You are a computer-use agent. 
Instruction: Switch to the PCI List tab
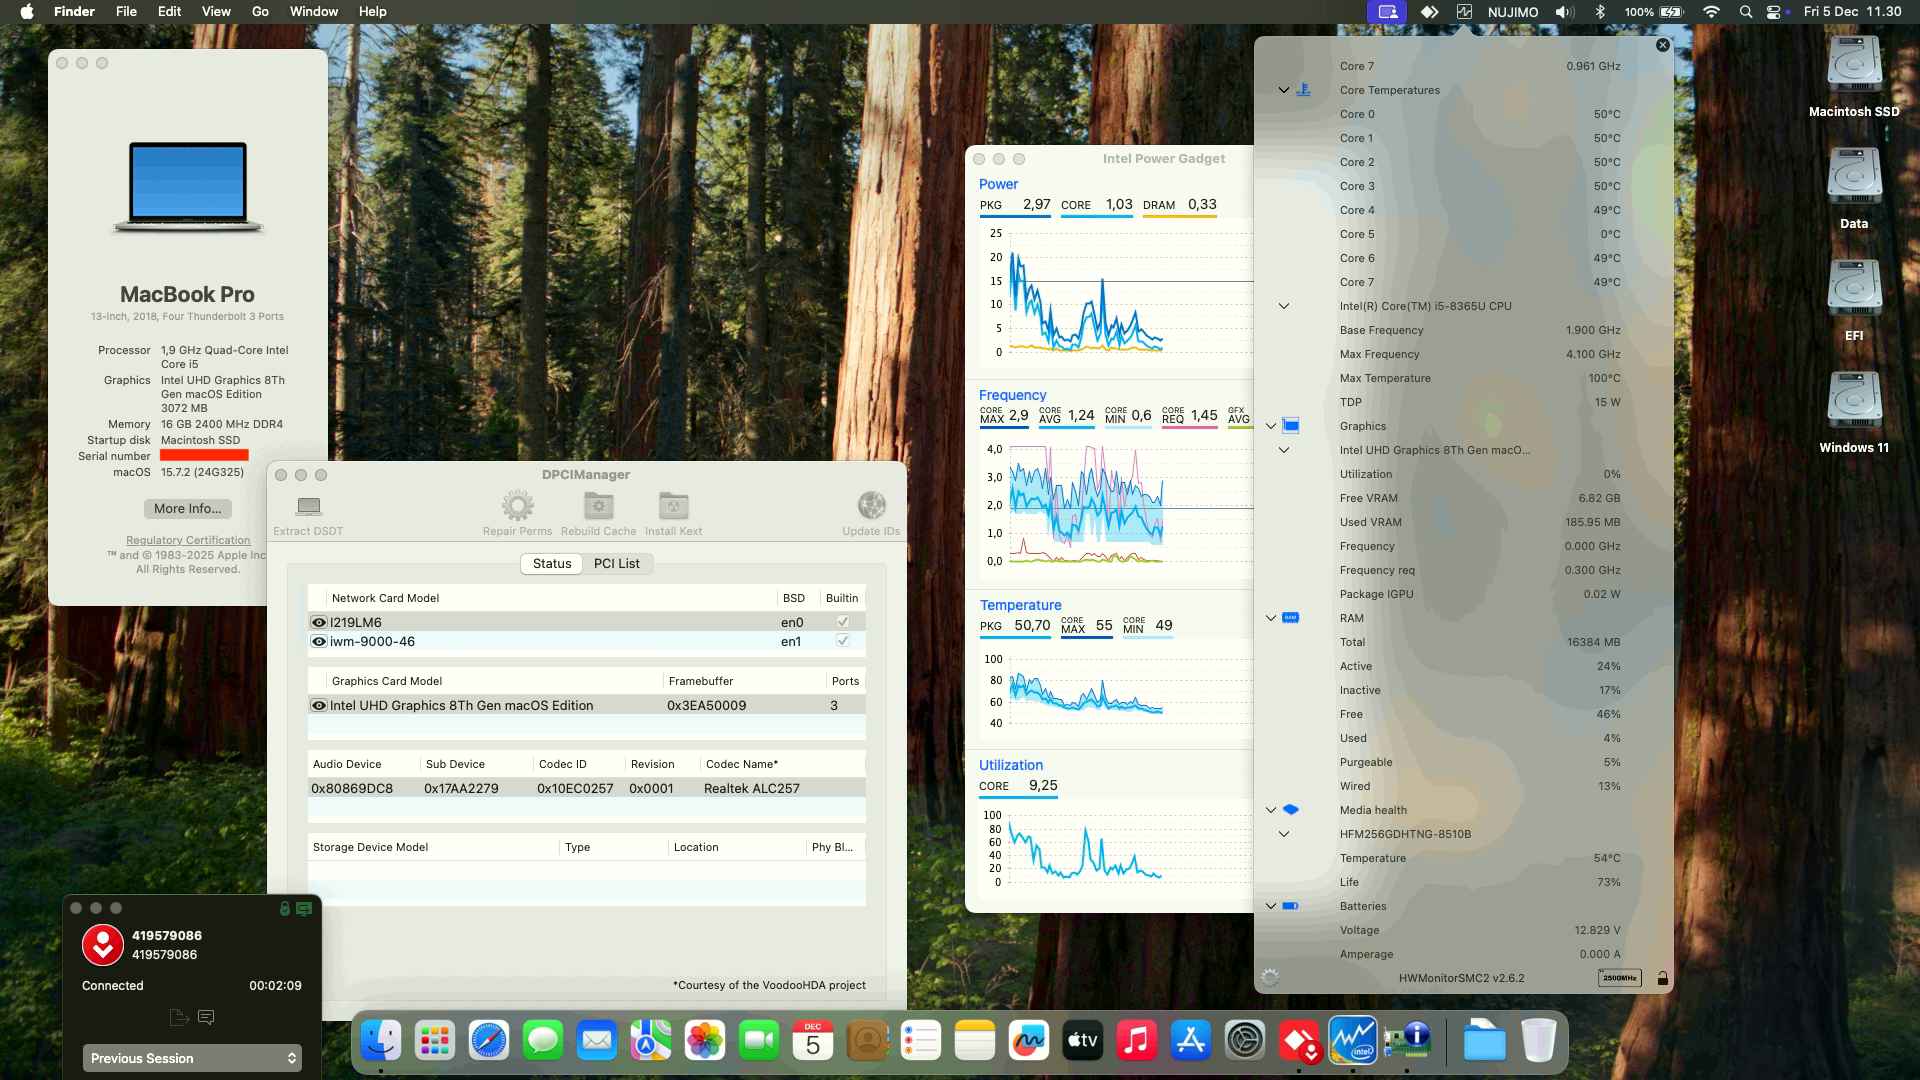click(617, 563)
